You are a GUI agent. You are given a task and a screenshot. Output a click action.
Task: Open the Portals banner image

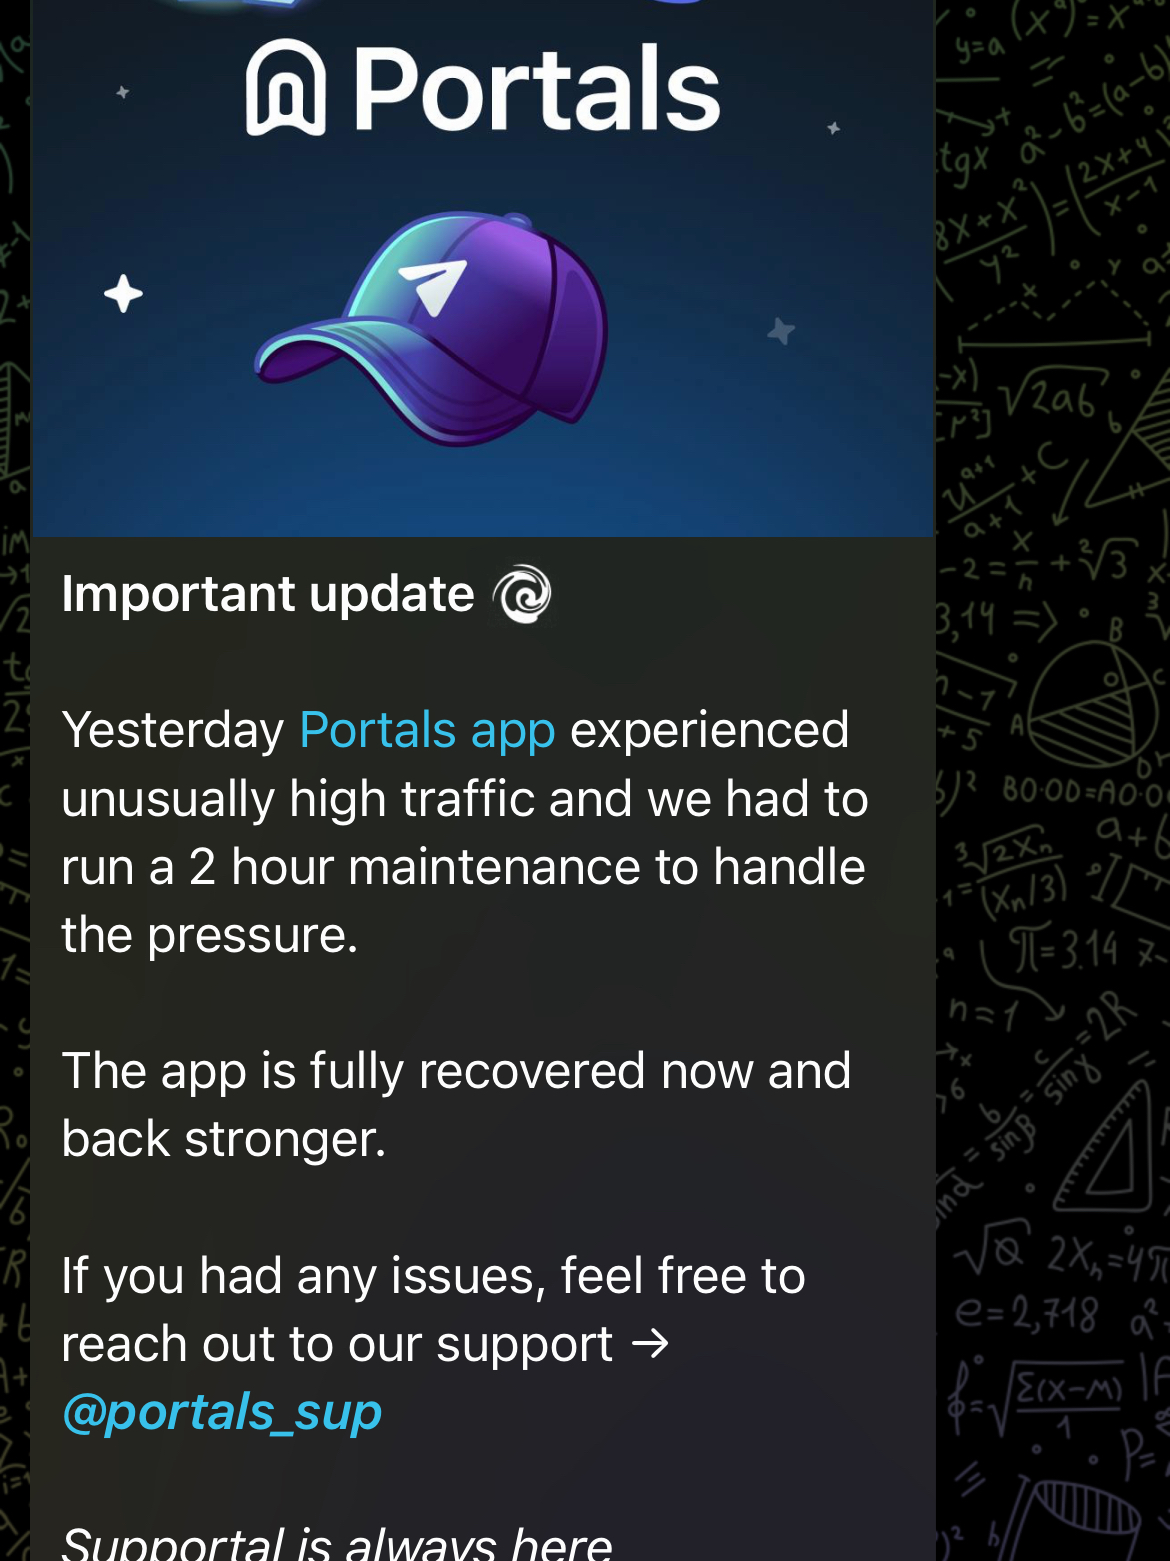point(483,268)
